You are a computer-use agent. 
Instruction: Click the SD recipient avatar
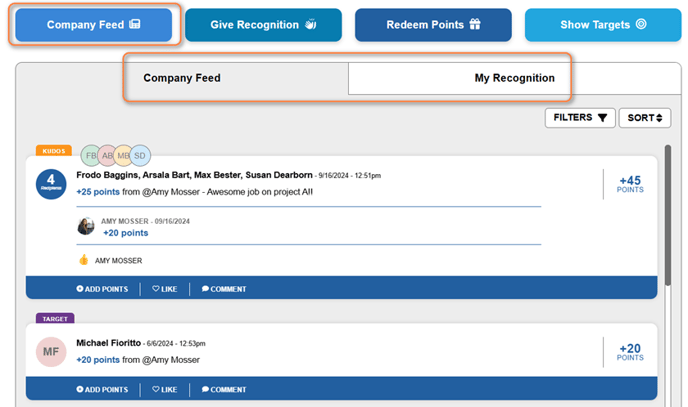tap(140, 156)
